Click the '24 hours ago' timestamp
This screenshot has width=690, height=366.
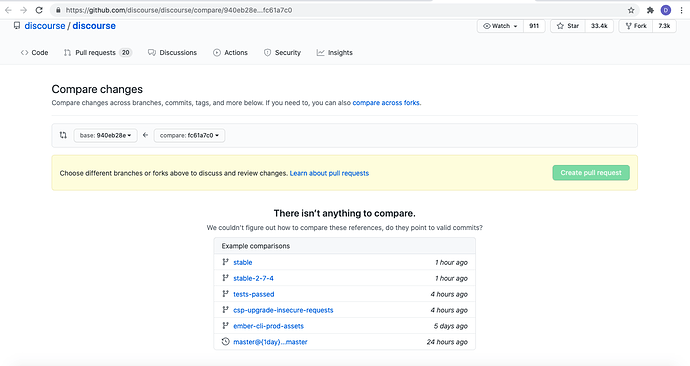tap(447, 342)
